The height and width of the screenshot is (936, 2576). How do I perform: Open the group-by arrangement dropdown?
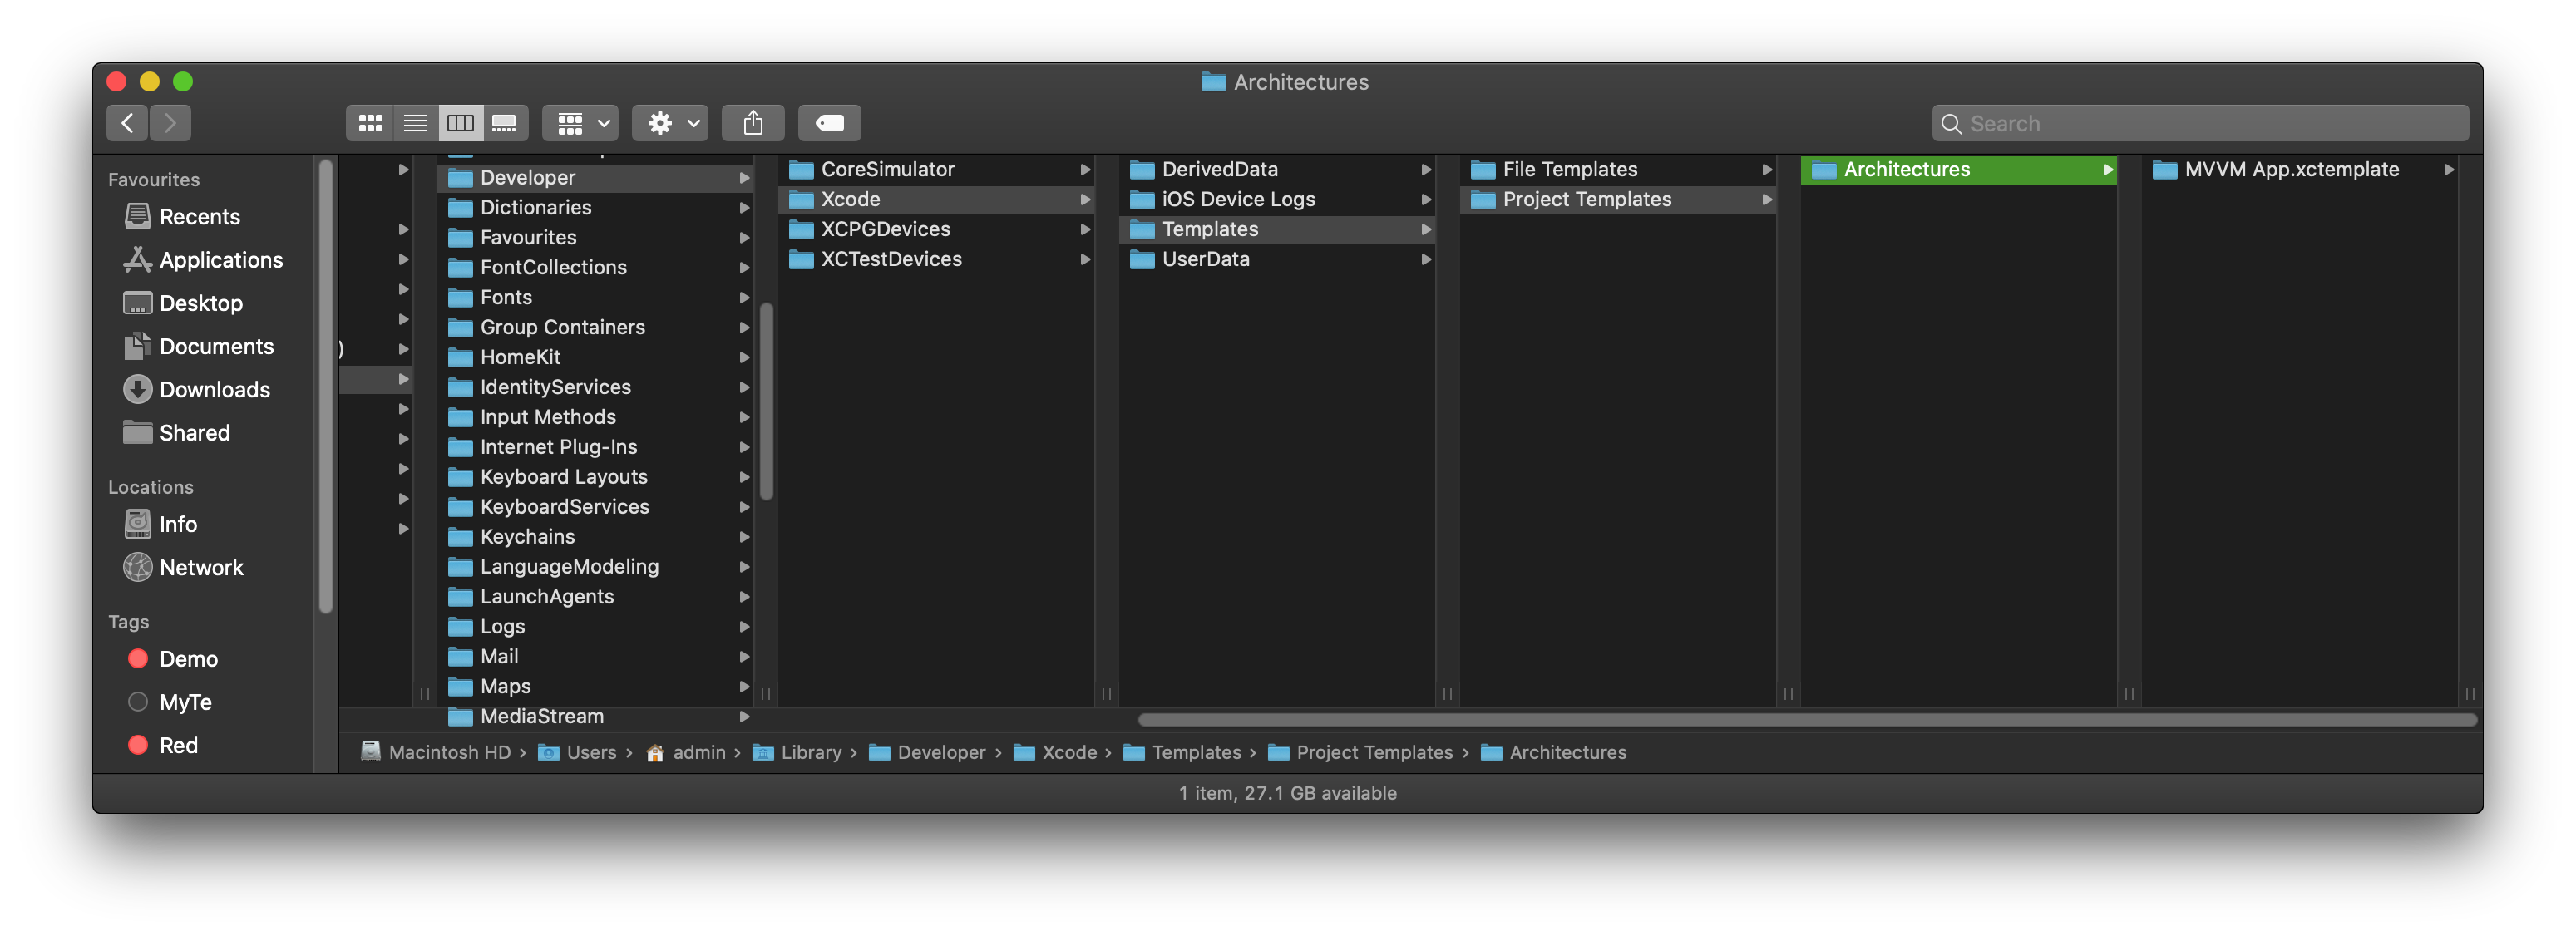581,123
